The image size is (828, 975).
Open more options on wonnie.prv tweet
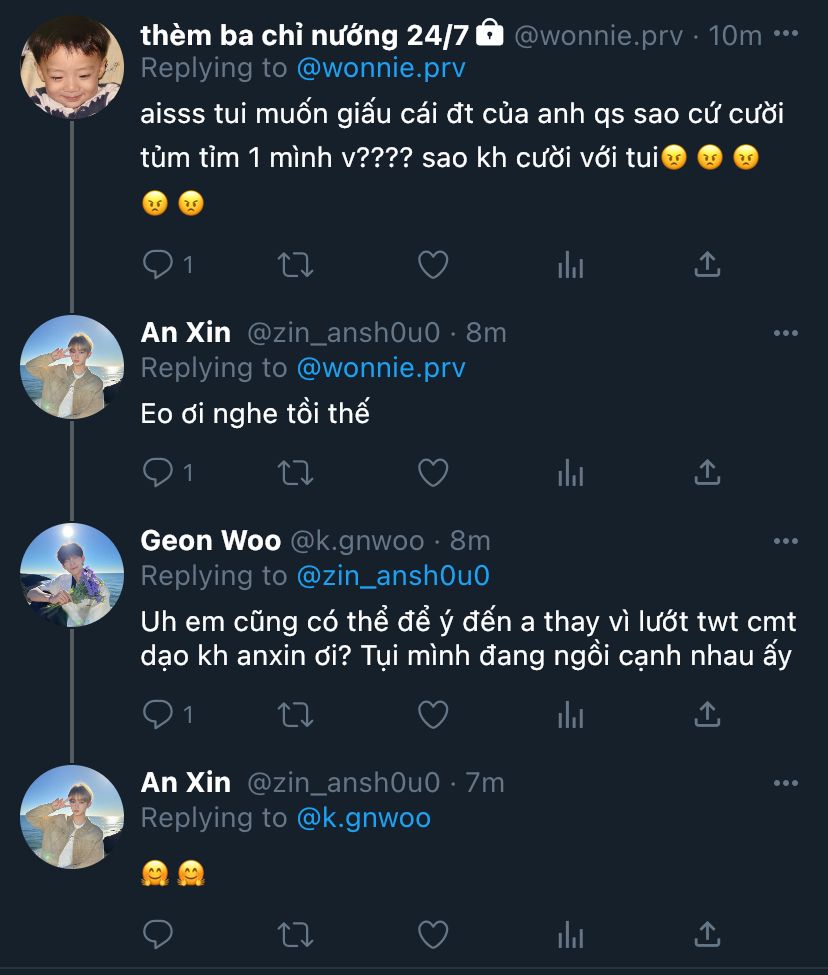[786, 34]
